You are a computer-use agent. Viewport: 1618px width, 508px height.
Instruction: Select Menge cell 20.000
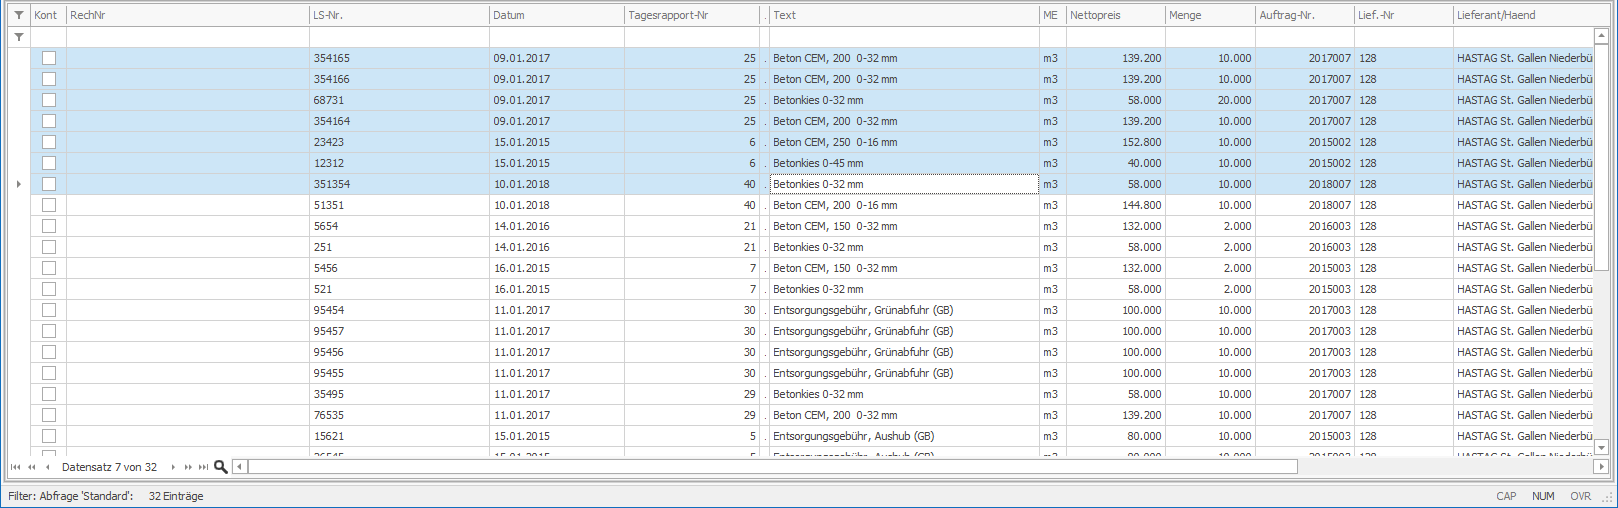pyautogui.click(x=1210, y=100)
